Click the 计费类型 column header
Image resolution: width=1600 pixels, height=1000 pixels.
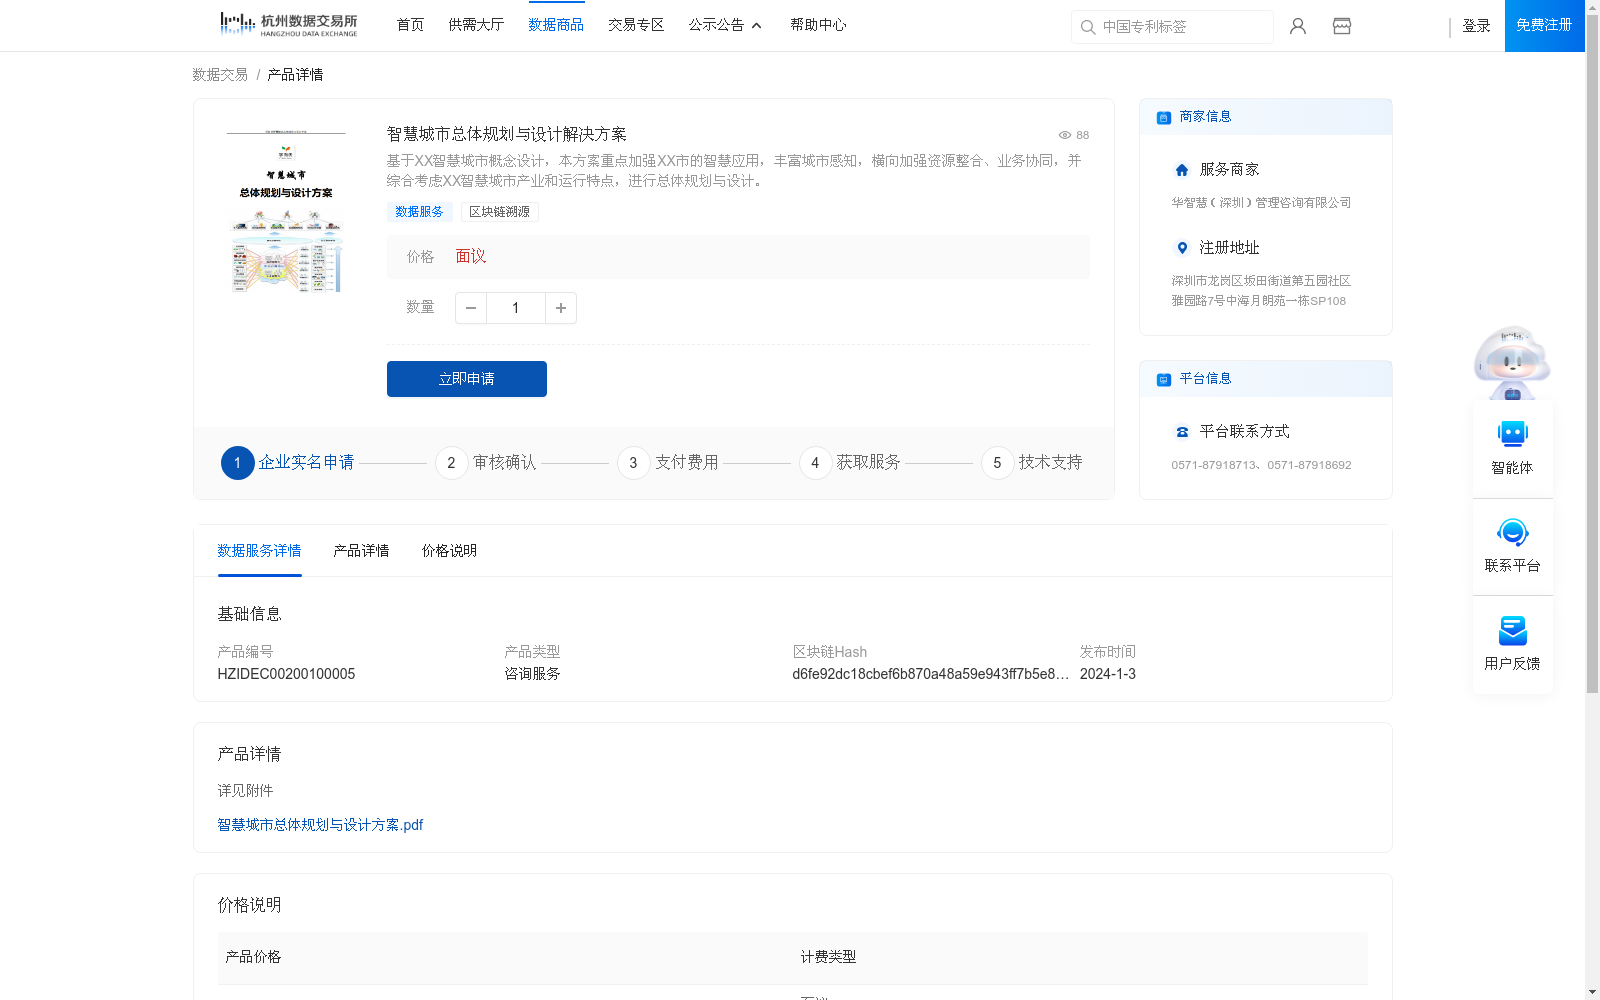pyautogui.click(x=828, y=957)
